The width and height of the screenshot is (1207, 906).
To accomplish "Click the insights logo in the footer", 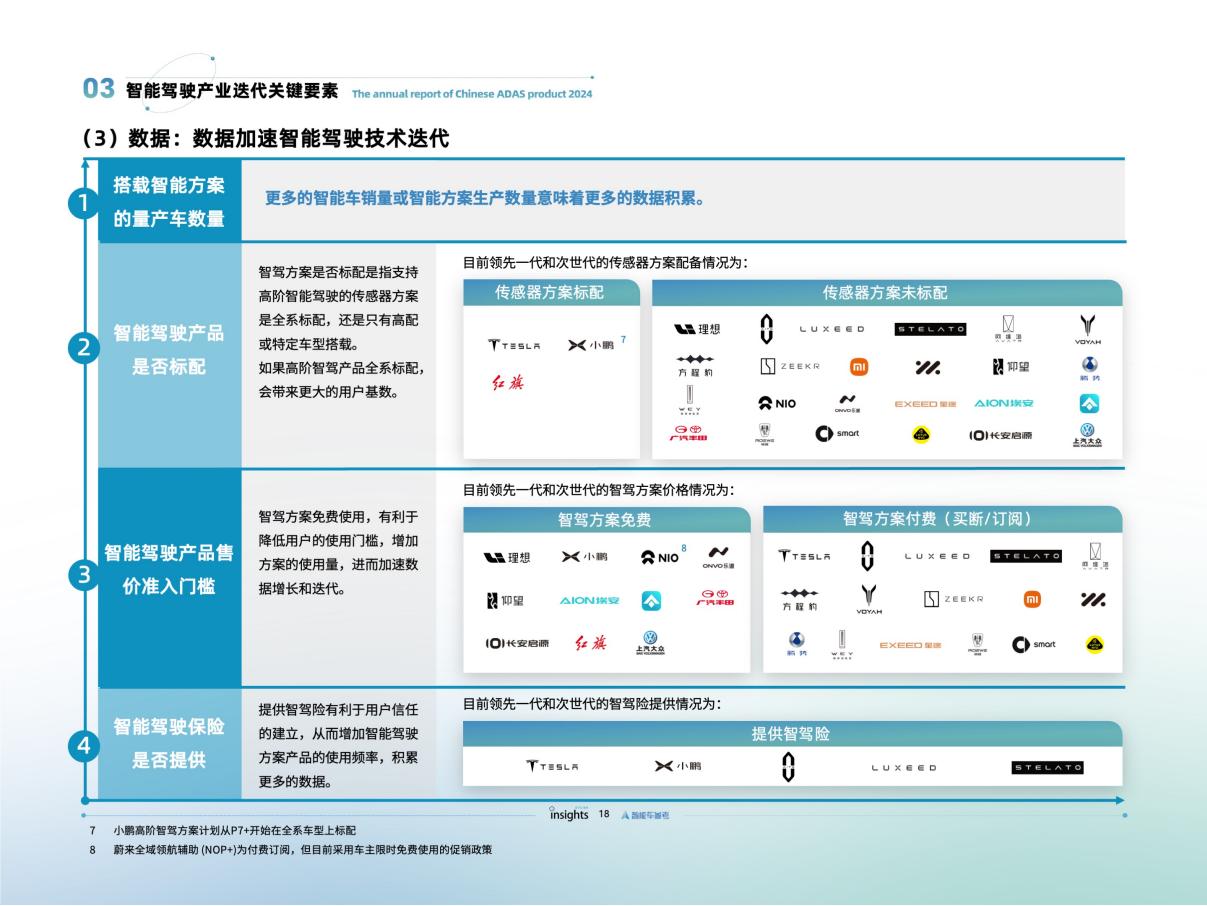I will [569, 813].
